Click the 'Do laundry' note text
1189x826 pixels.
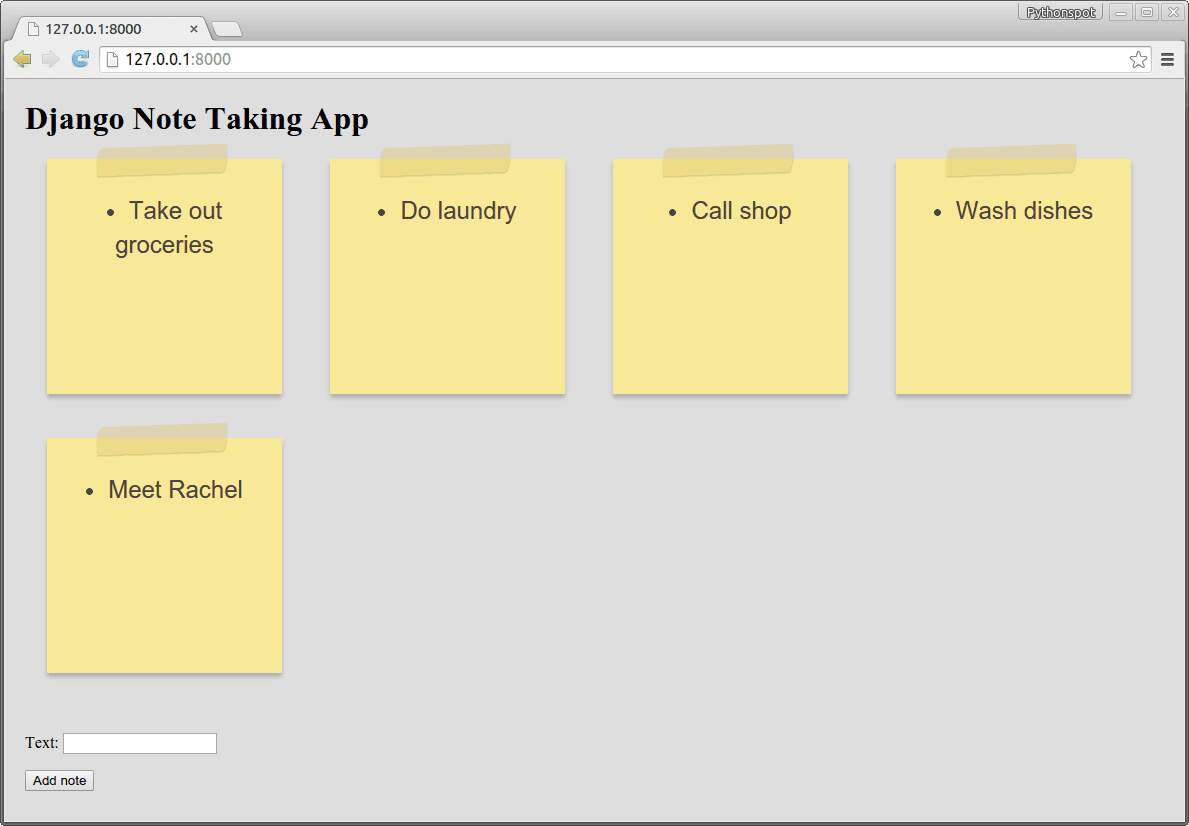click(x=459, y=211)
